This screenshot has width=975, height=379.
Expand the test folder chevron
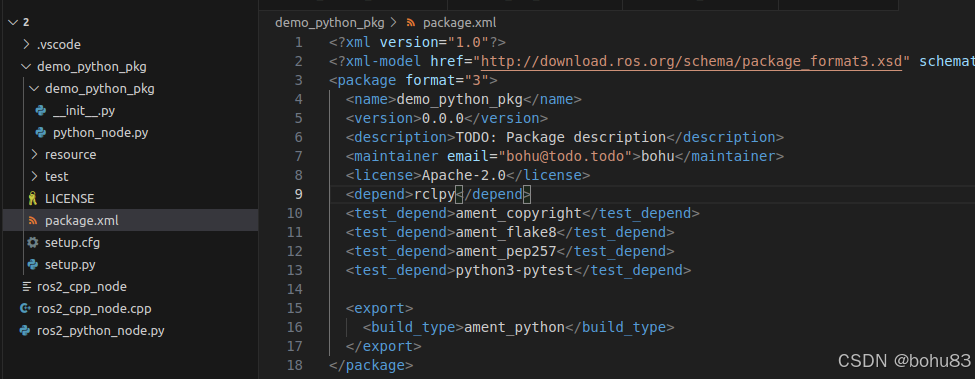pos(34,176)
